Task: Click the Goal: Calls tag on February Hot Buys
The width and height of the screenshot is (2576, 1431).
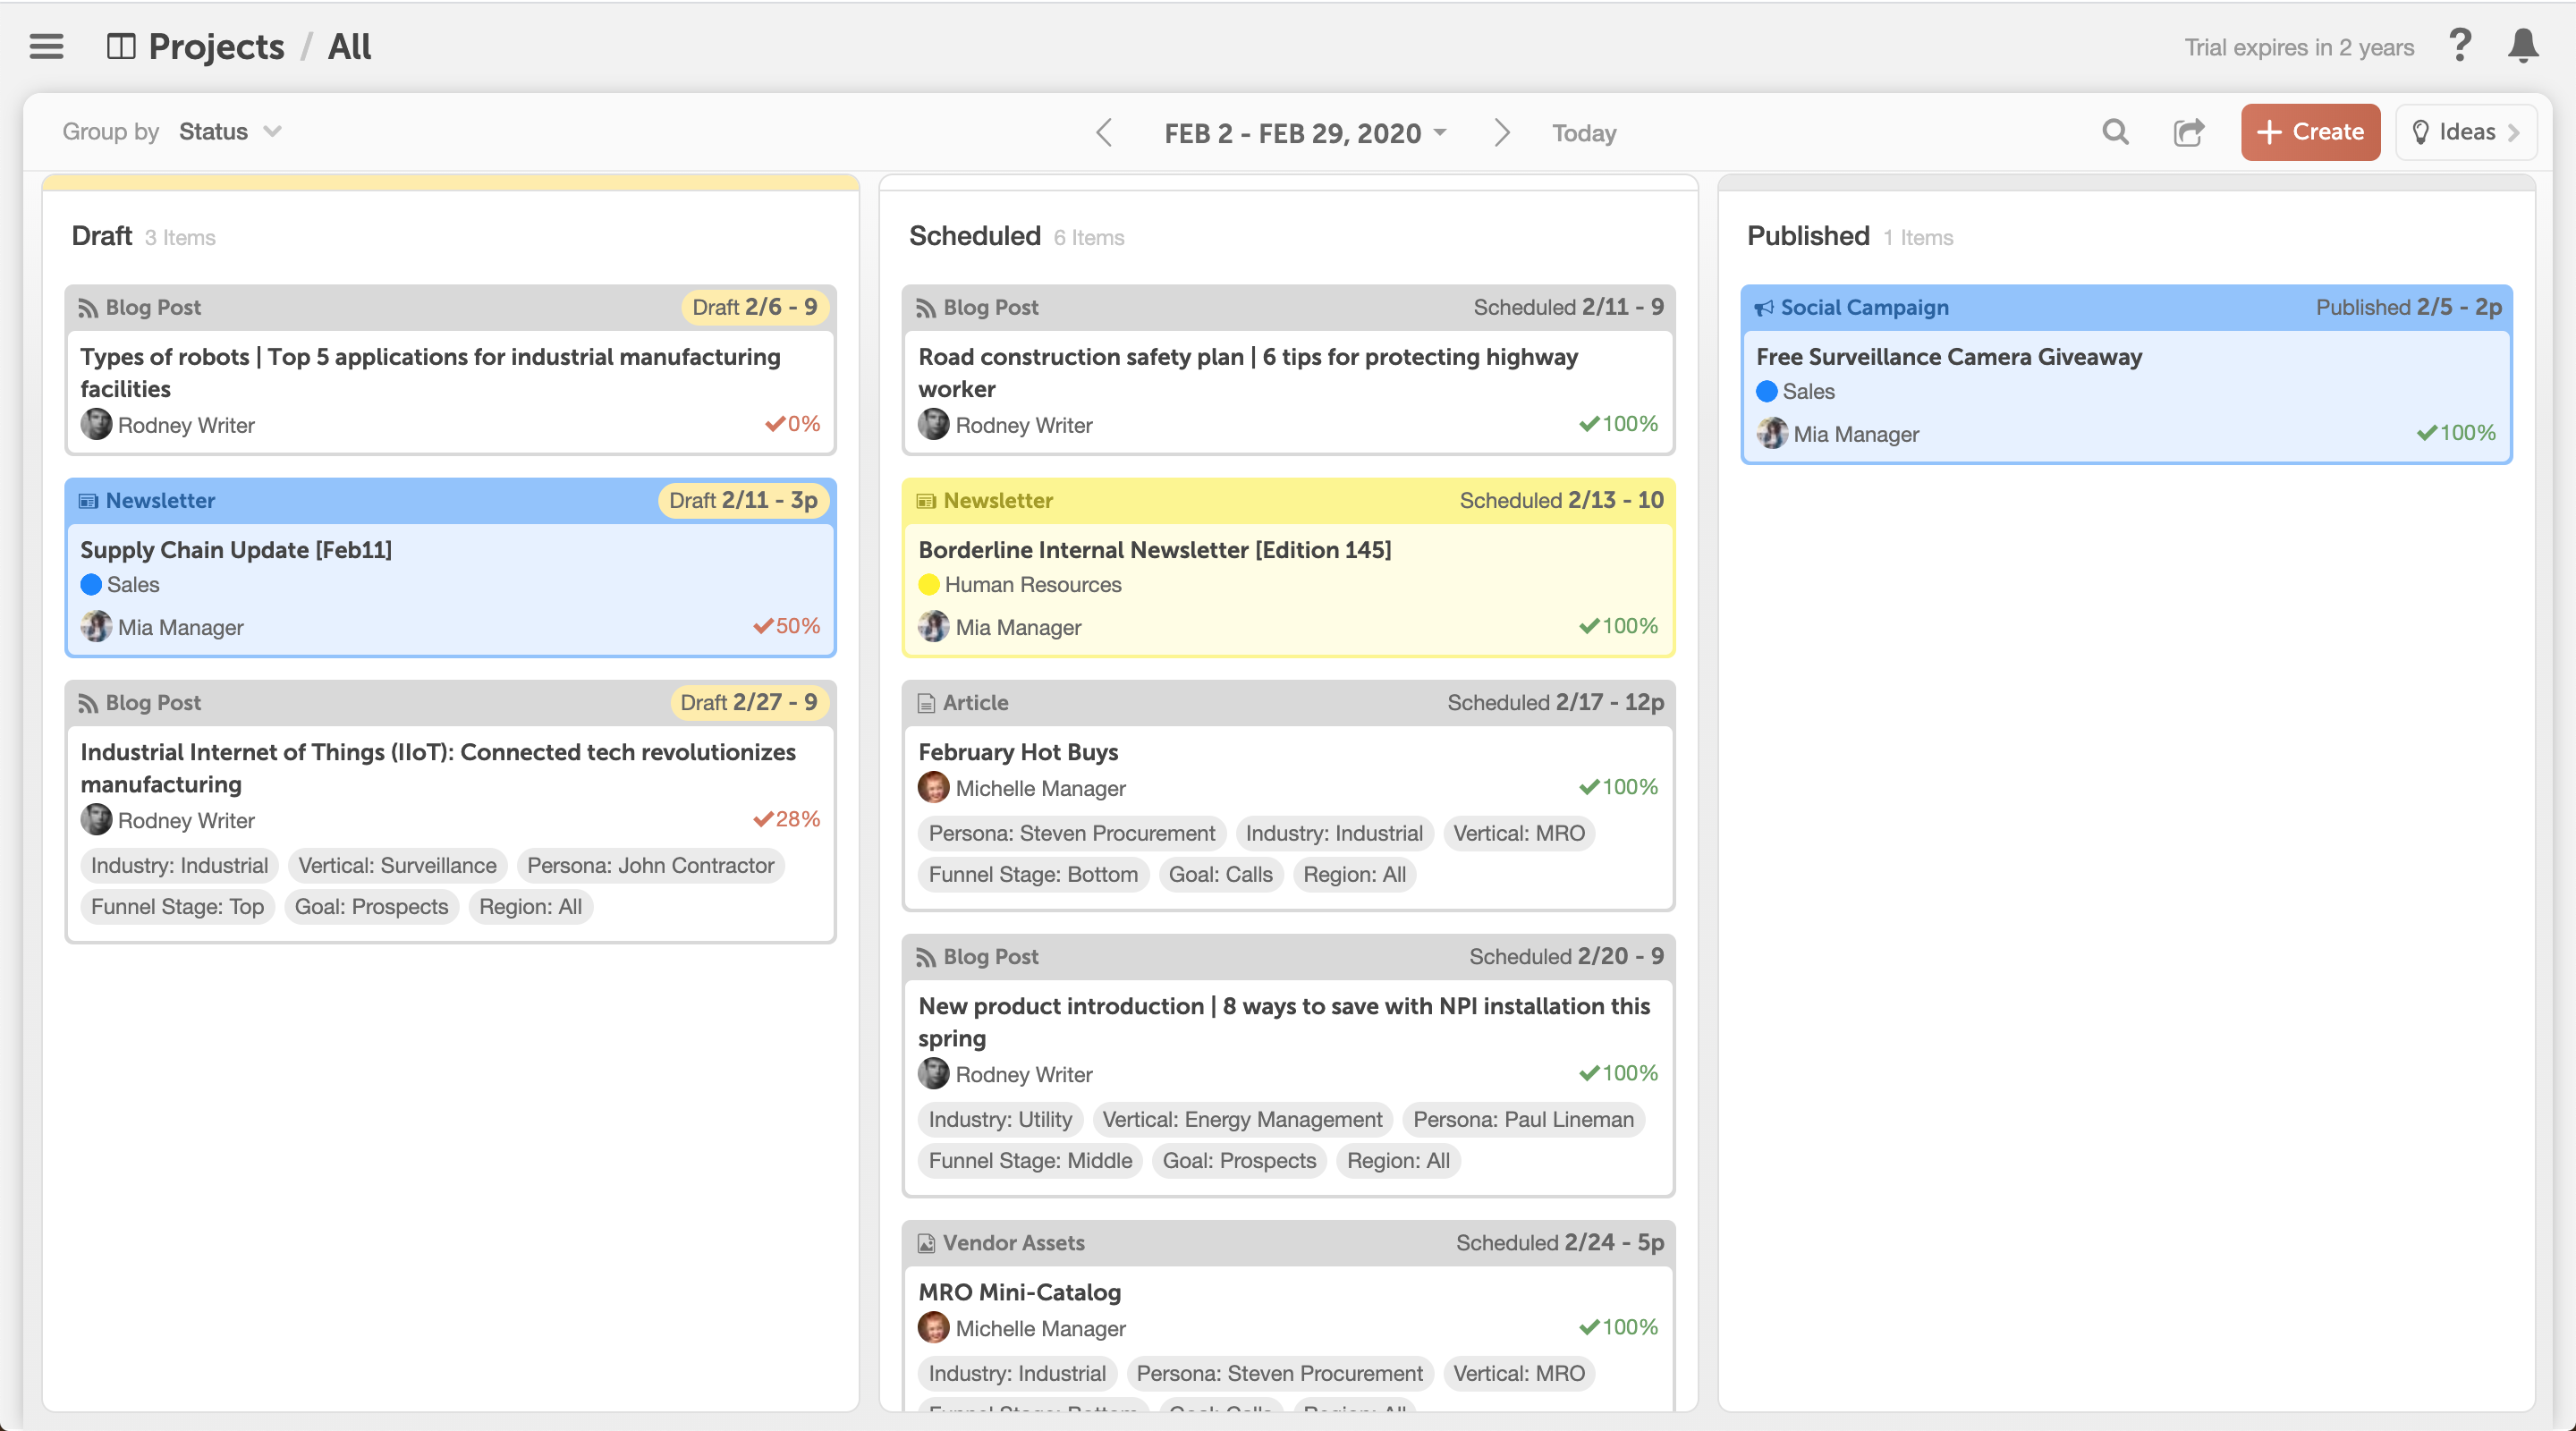Action: [x=1220, y=875]
